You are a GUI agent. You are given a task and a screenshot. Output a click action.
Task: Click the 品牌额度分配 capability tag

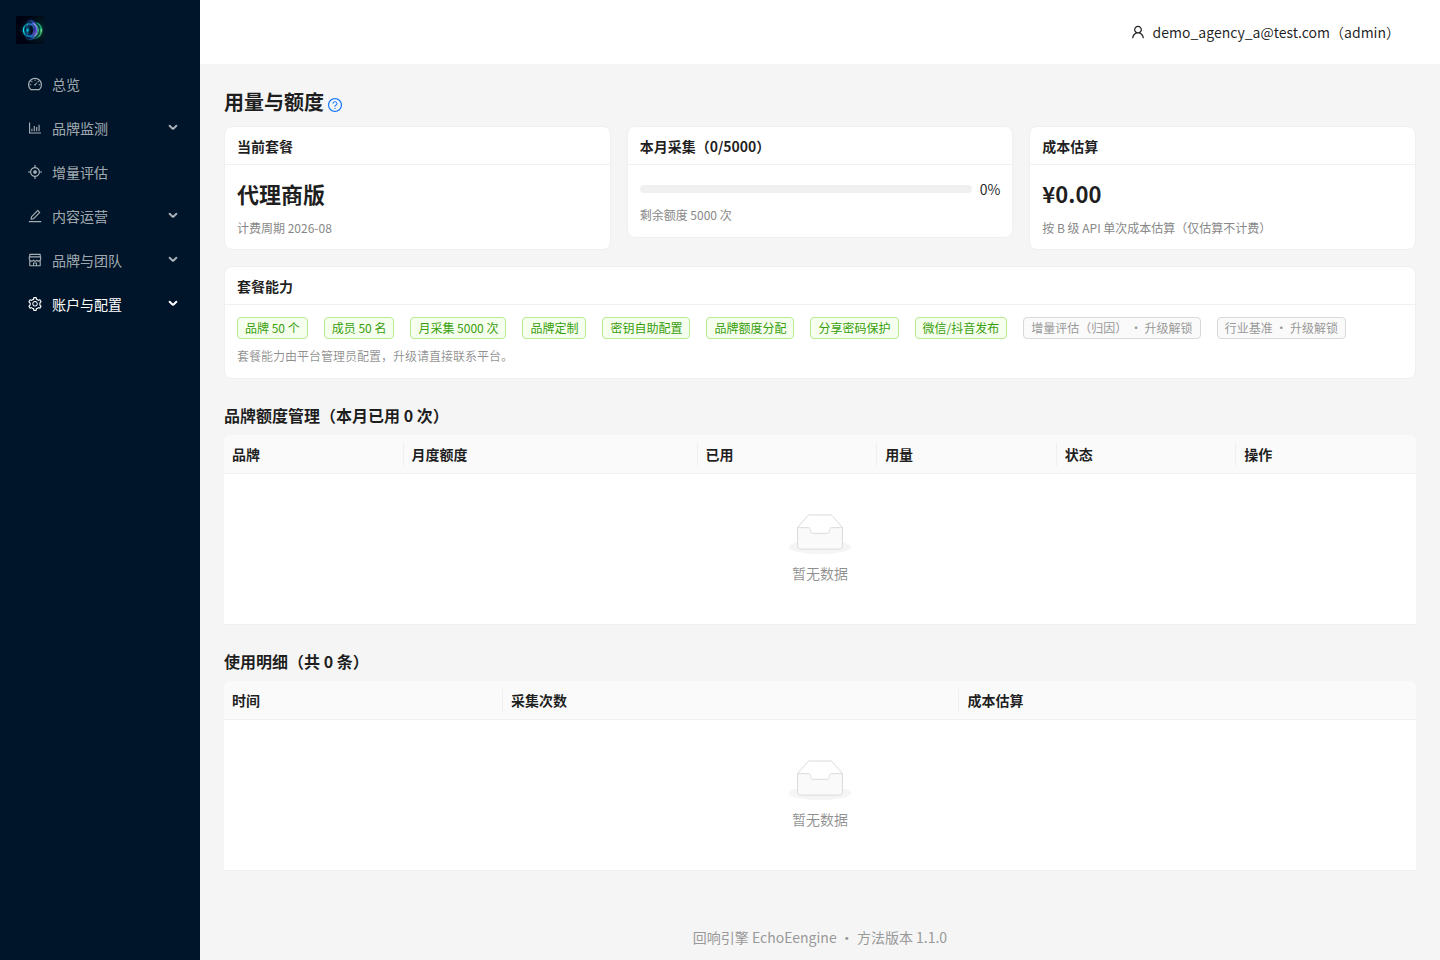(750, 328)
